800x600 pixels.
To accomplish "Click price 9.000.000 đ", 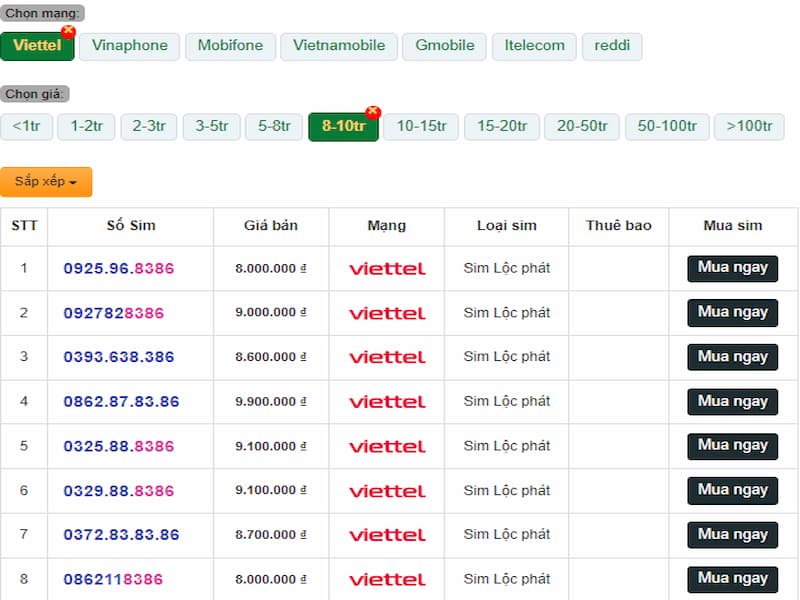I will click(271, 313).
